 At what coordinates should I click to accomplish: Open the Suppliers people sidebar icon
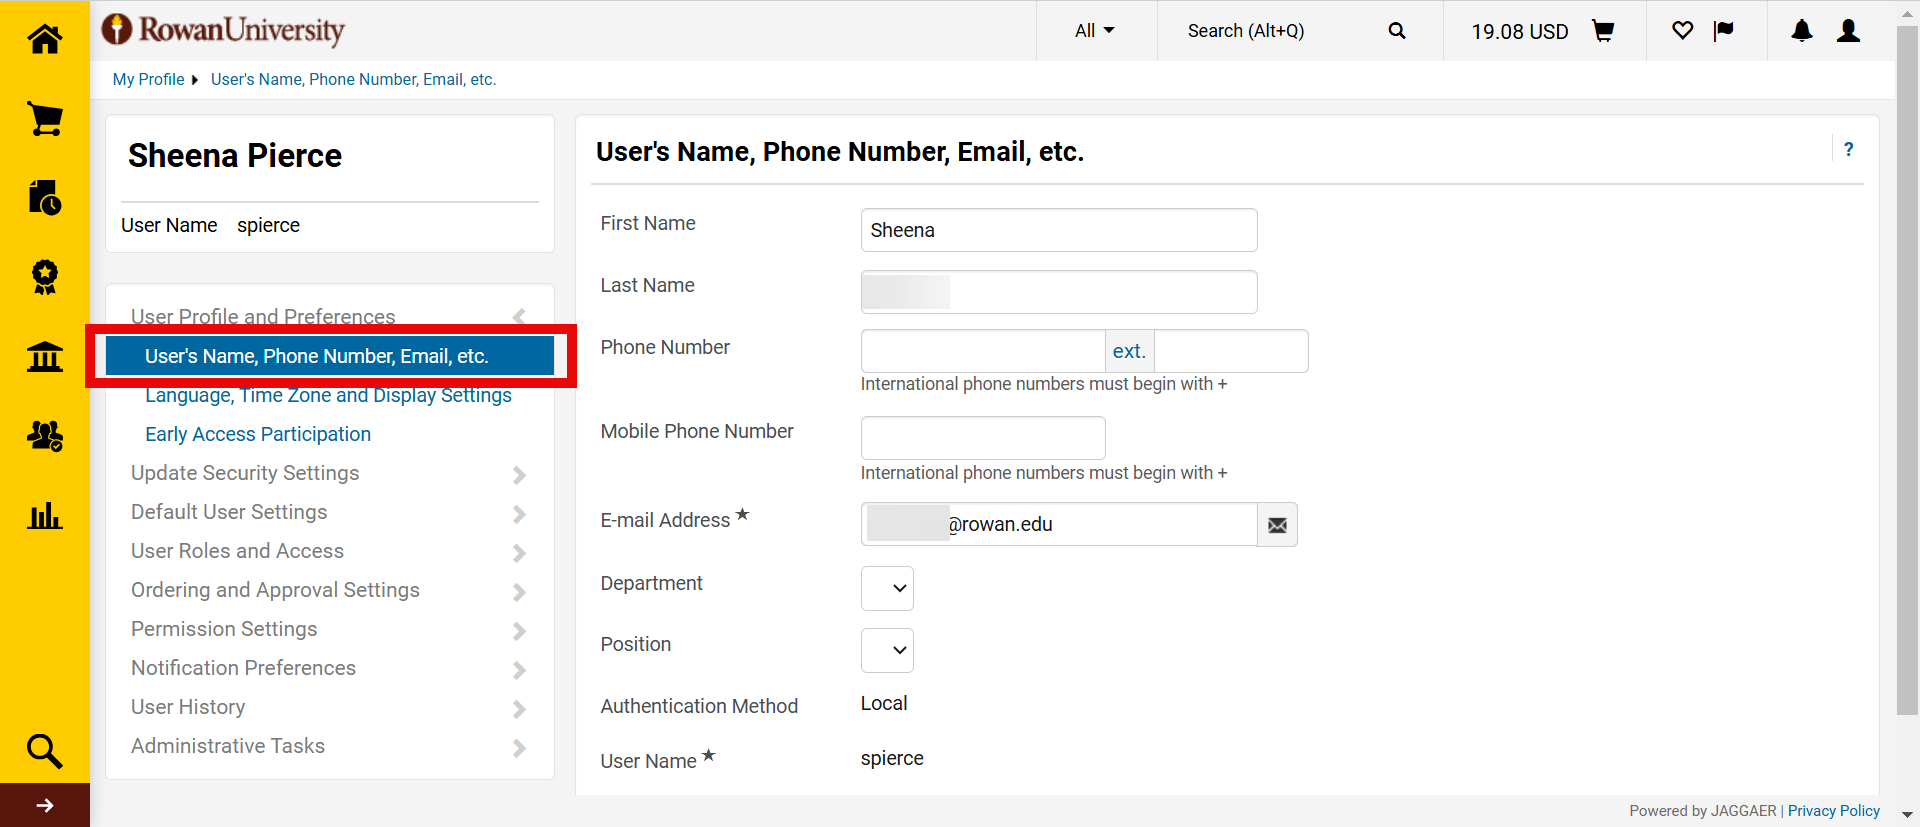(x=44, y=436)
